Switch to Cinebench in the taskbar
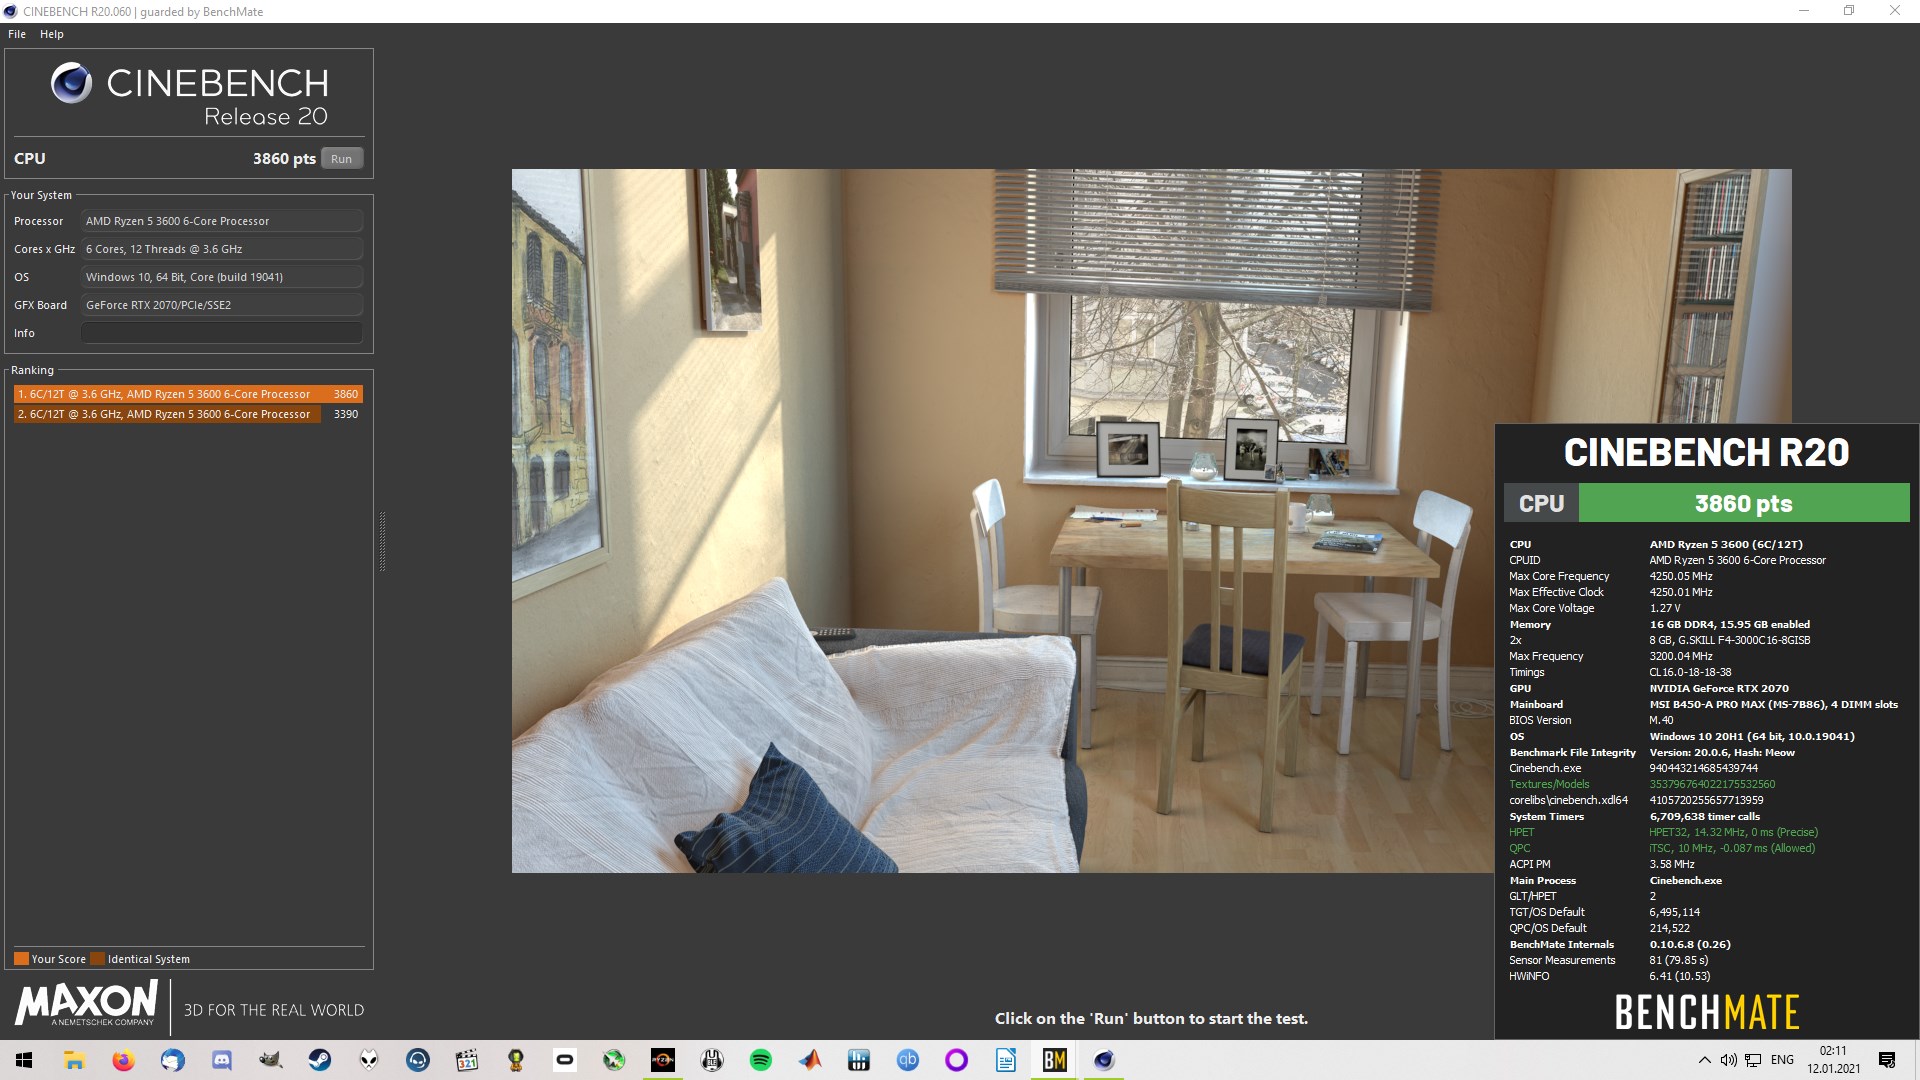Screen dimensions: 1920x1080 1104,1060
